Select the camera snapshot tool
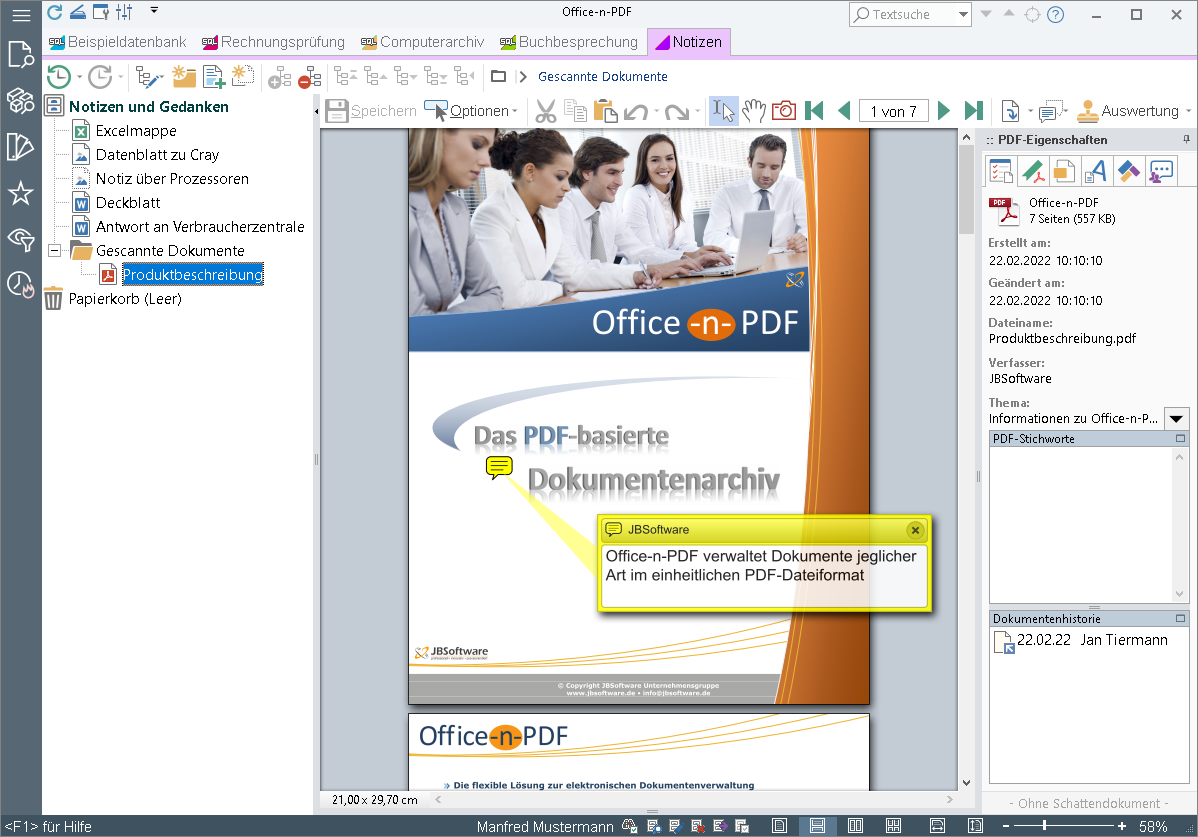 [x=783, y=111]
